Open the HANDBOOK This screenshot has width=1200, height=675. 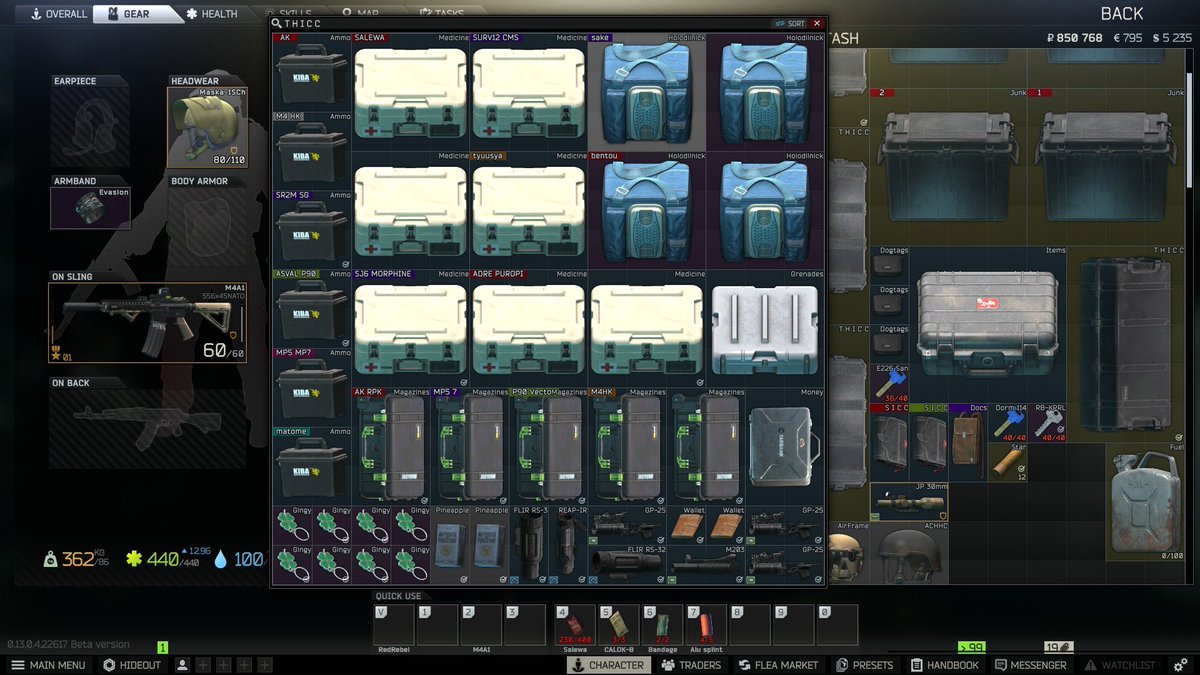click(945, 665)
